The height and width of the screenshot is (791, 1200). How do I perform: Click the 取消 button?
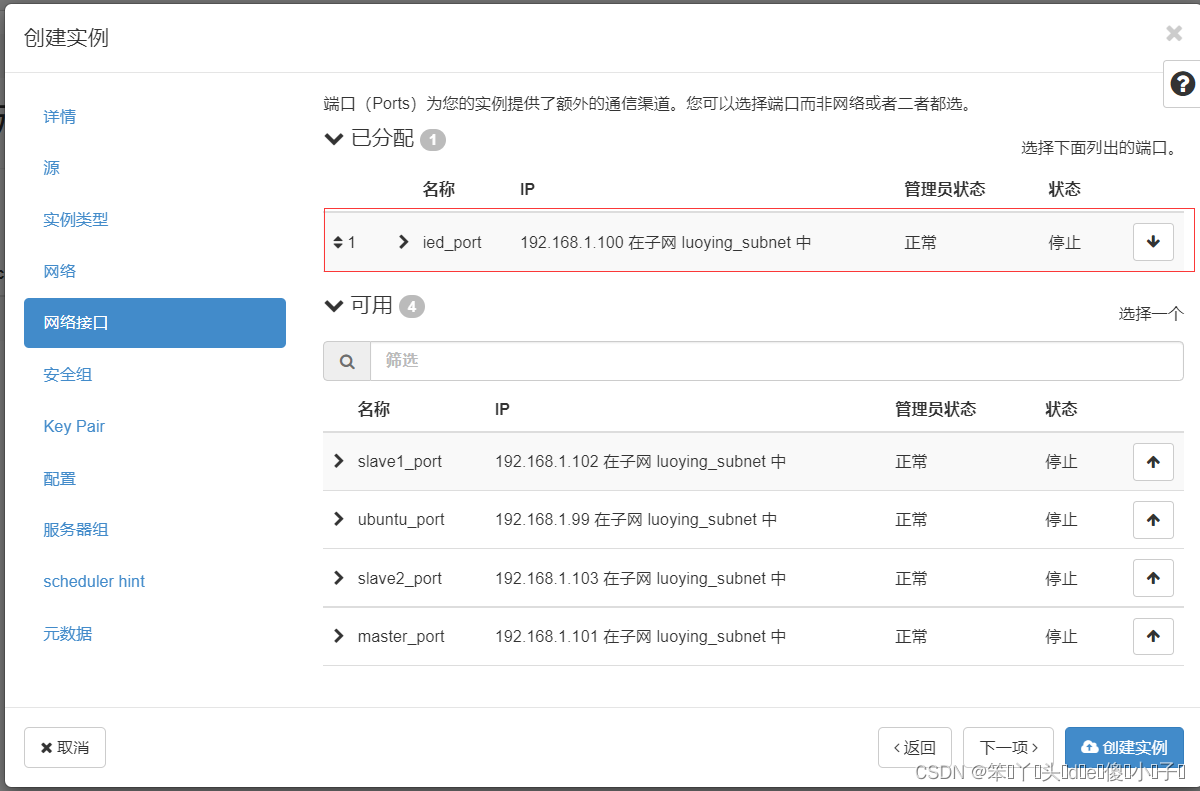coord(64,747)
